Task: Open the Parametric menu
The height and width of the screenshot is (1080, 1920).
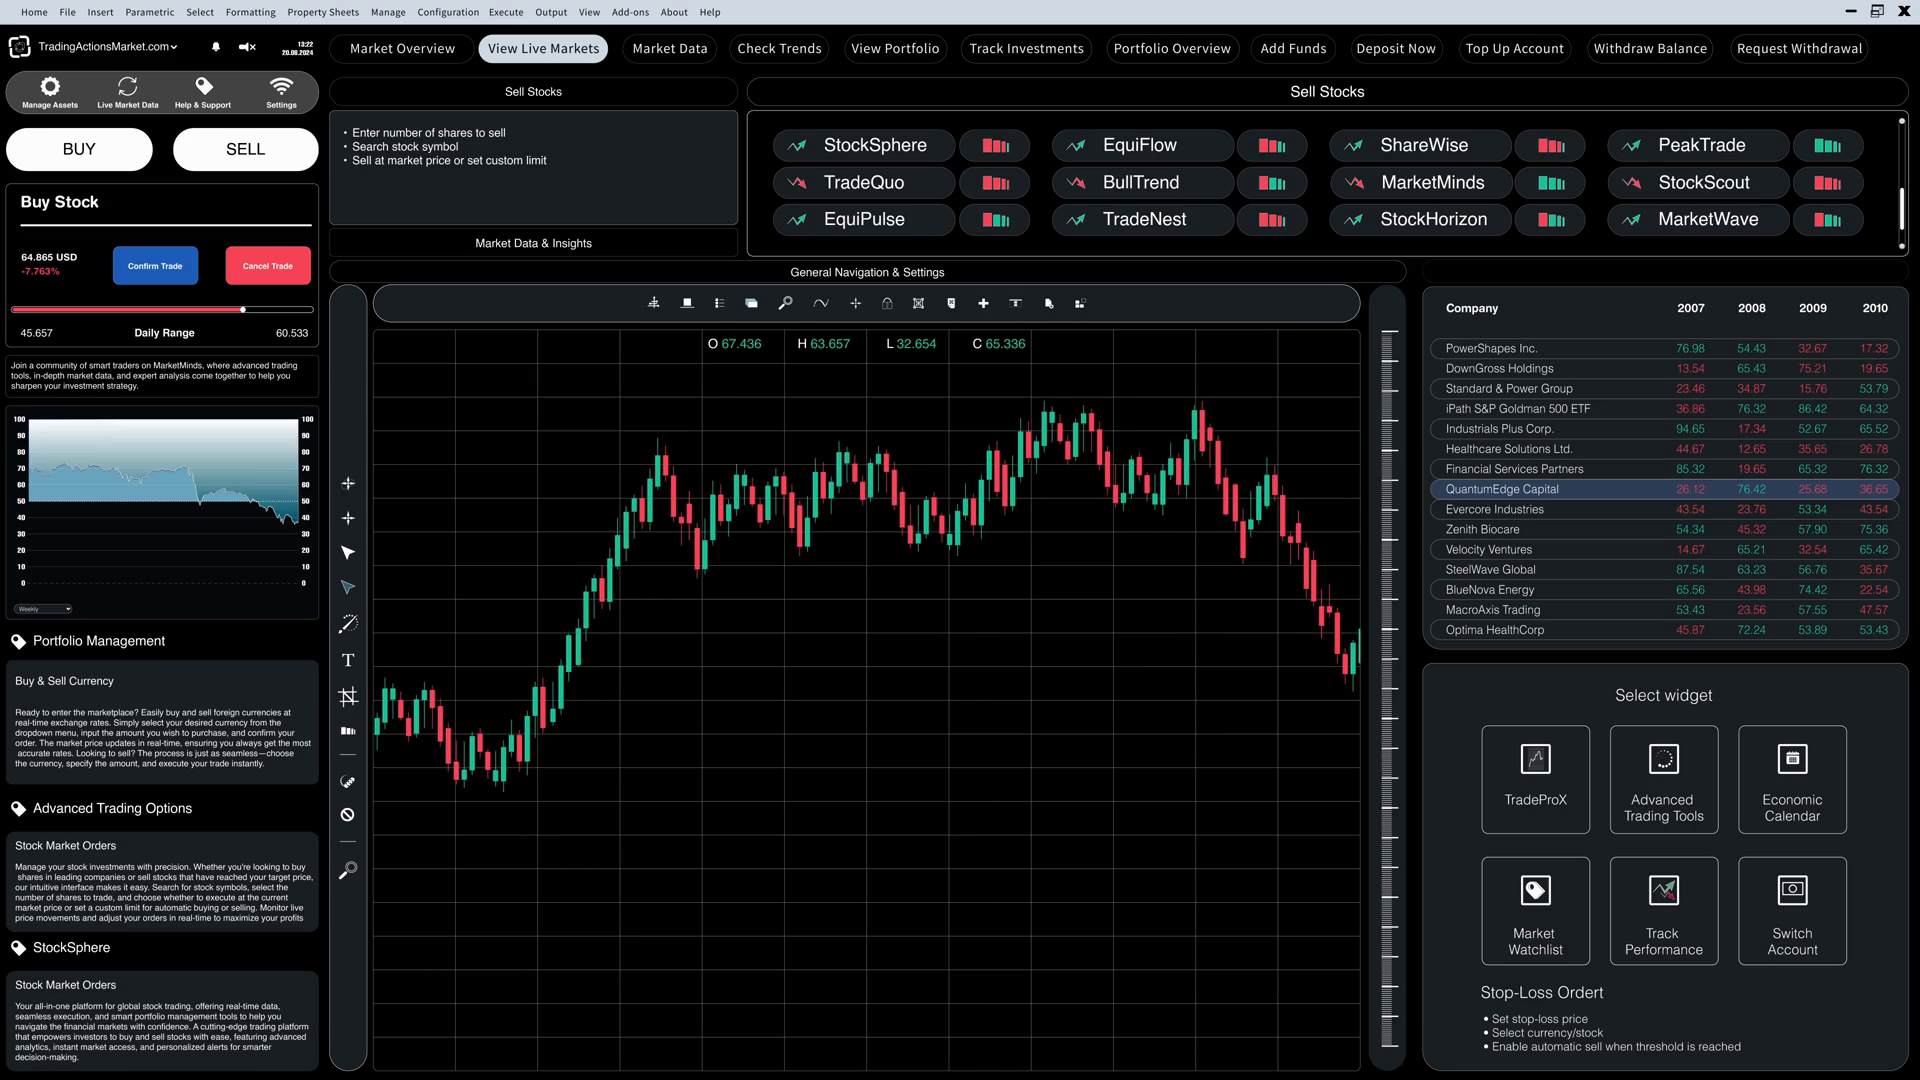Action: click(x=149, y=12)
